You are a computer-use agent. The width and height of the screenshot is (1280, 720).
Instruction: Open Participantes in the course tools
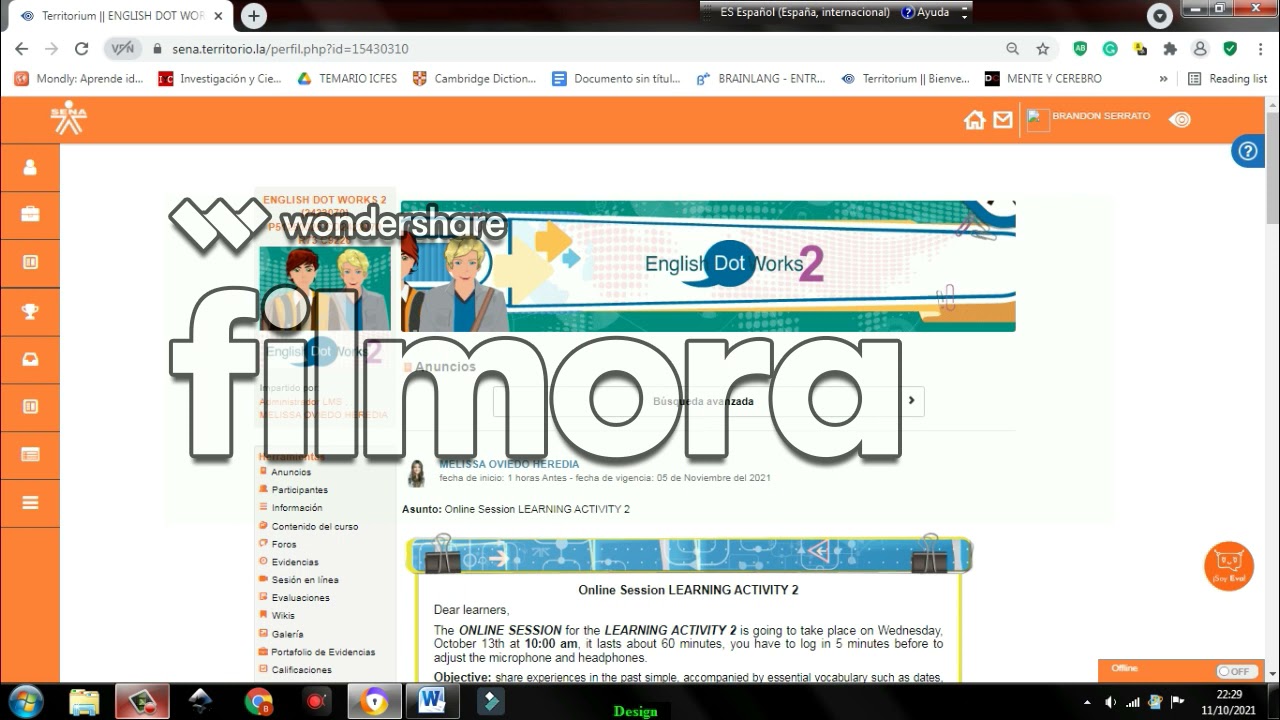pos(300,490)
